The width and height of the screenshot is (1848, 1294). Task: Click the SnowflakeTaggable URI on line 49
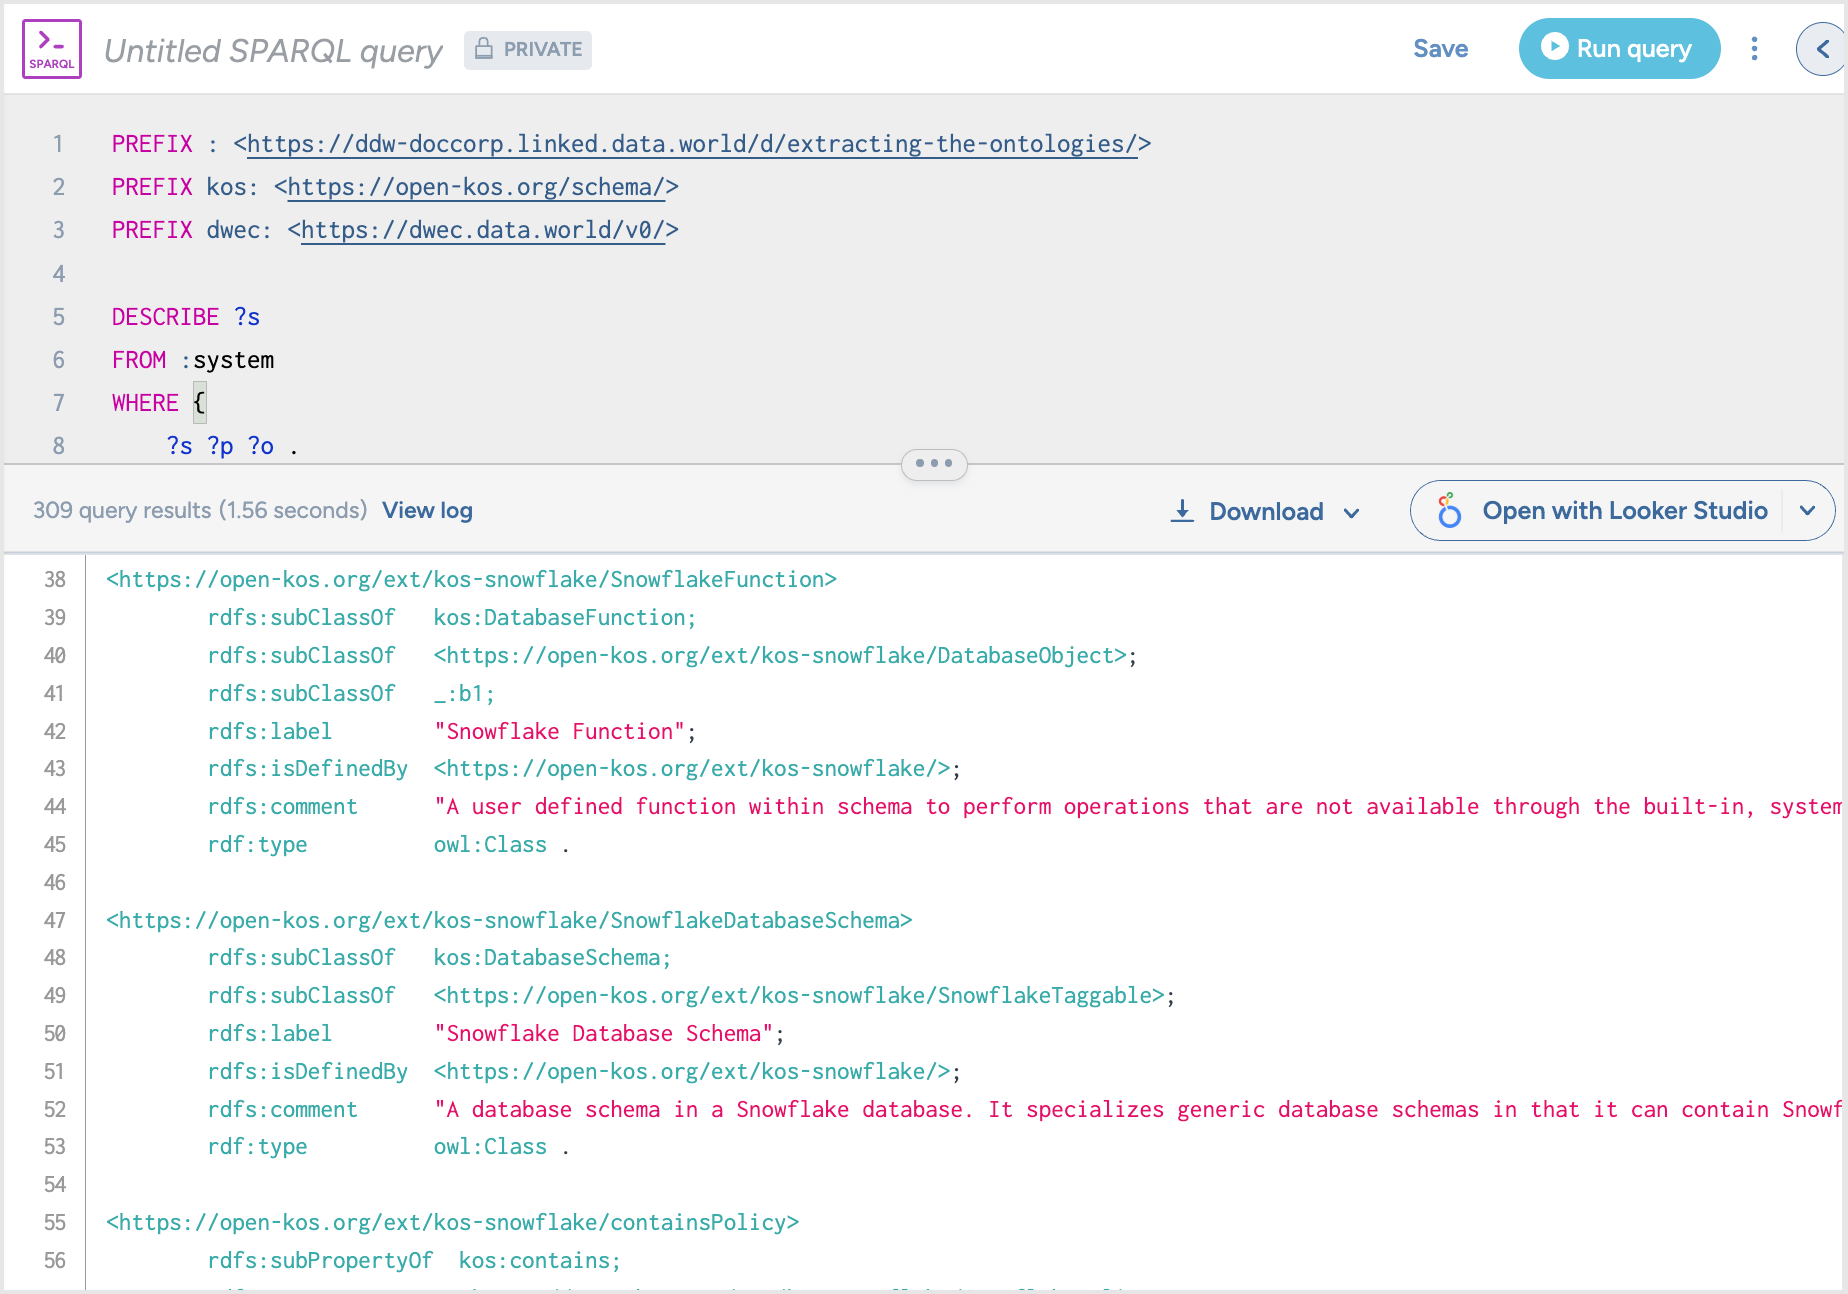click(x=799, y=996)
